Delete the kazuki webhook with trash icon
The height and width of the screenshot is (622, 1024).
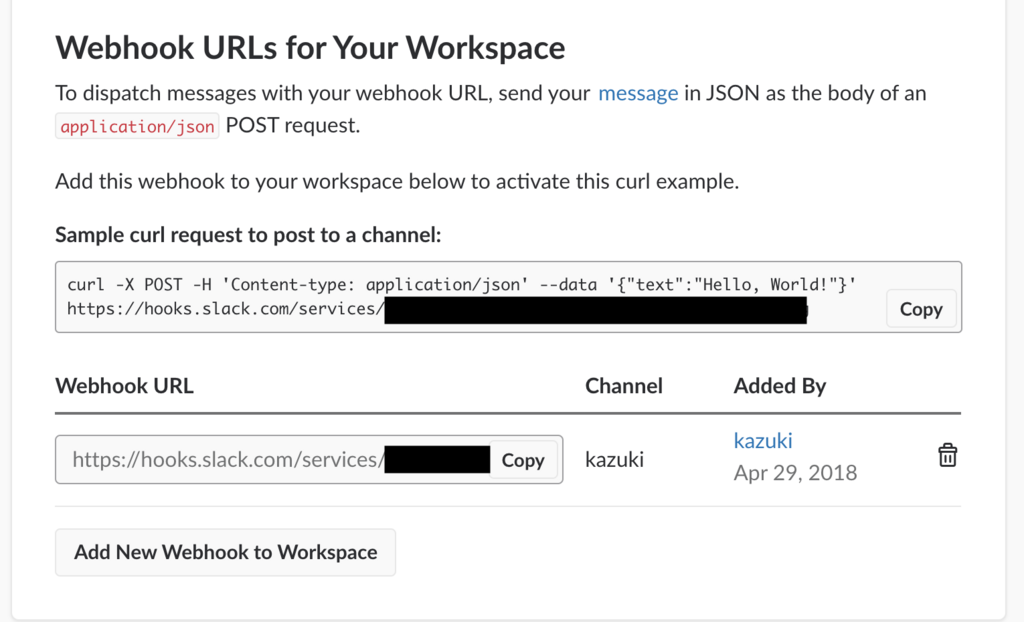pos(948,455)
